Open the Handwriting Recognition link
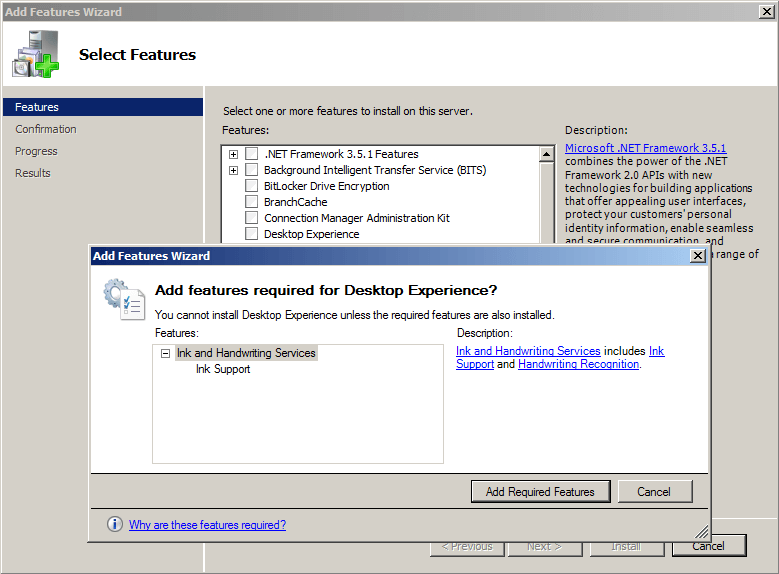Viewport: 779px width, 574px height. pos(578,364)
